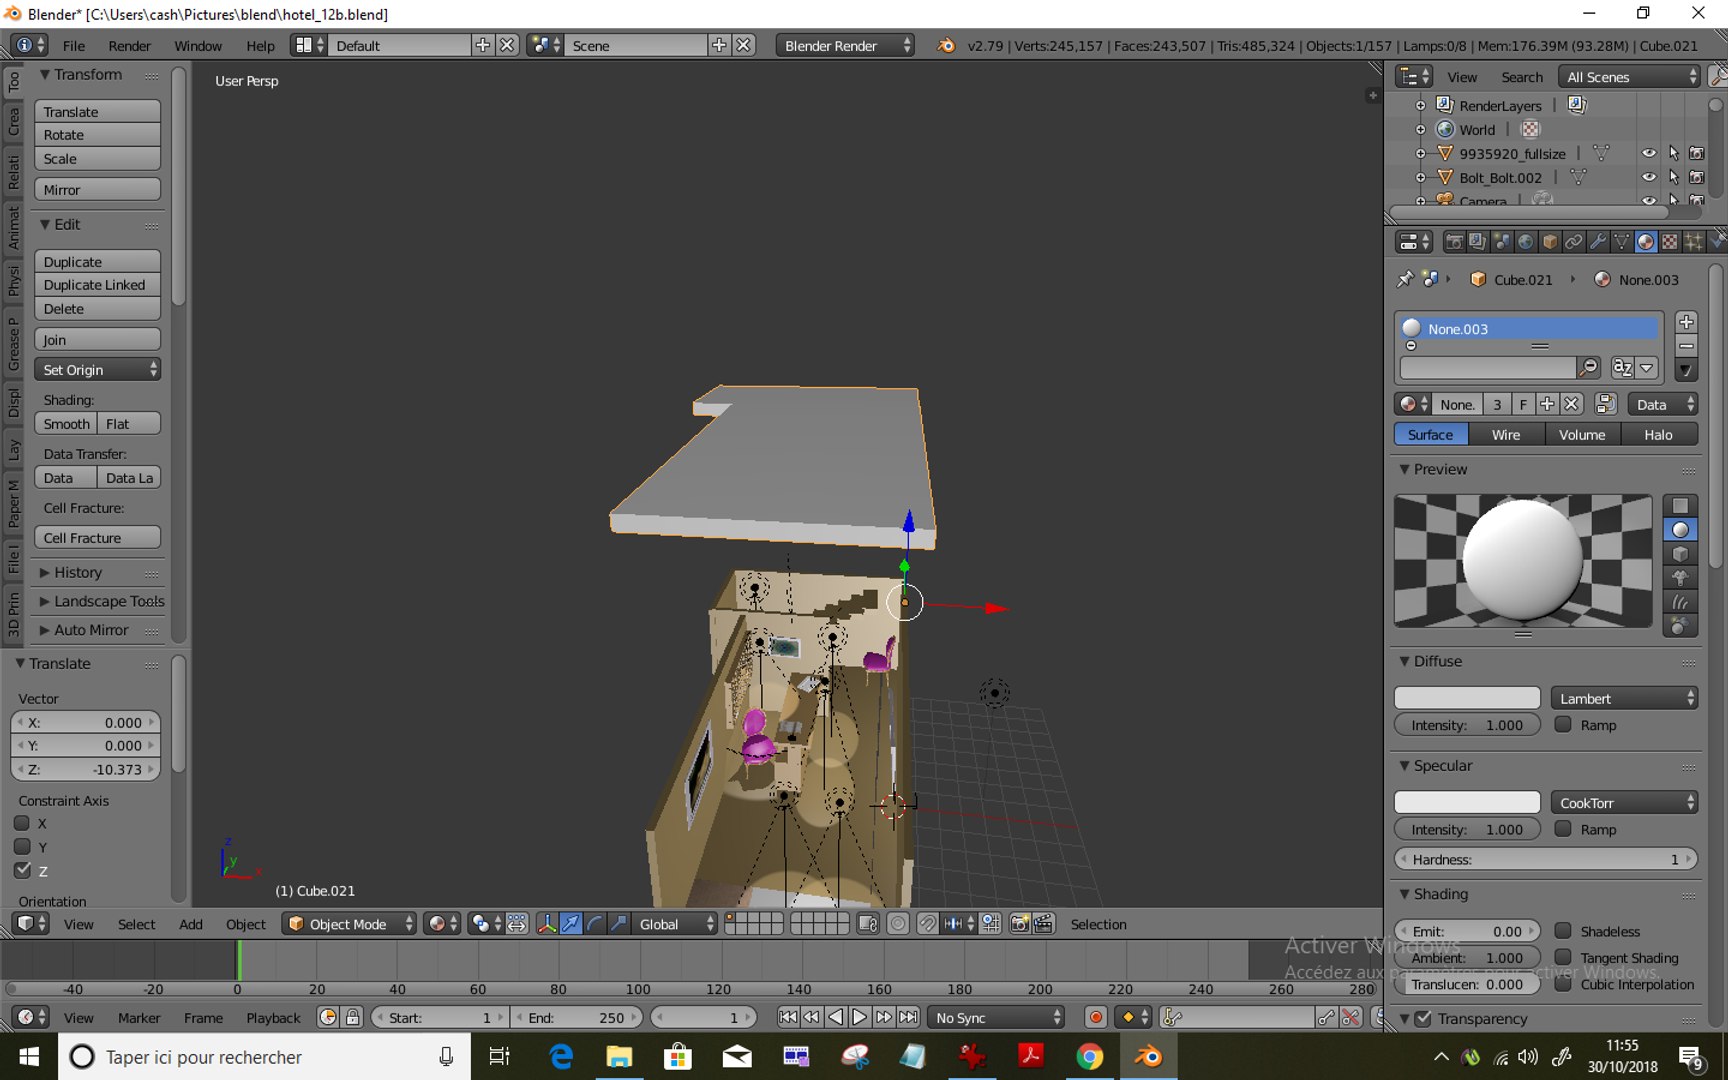Screen dimensions: 1728x1080
Task: Jump to the timeline start frame
Action: pos(787,1017)
